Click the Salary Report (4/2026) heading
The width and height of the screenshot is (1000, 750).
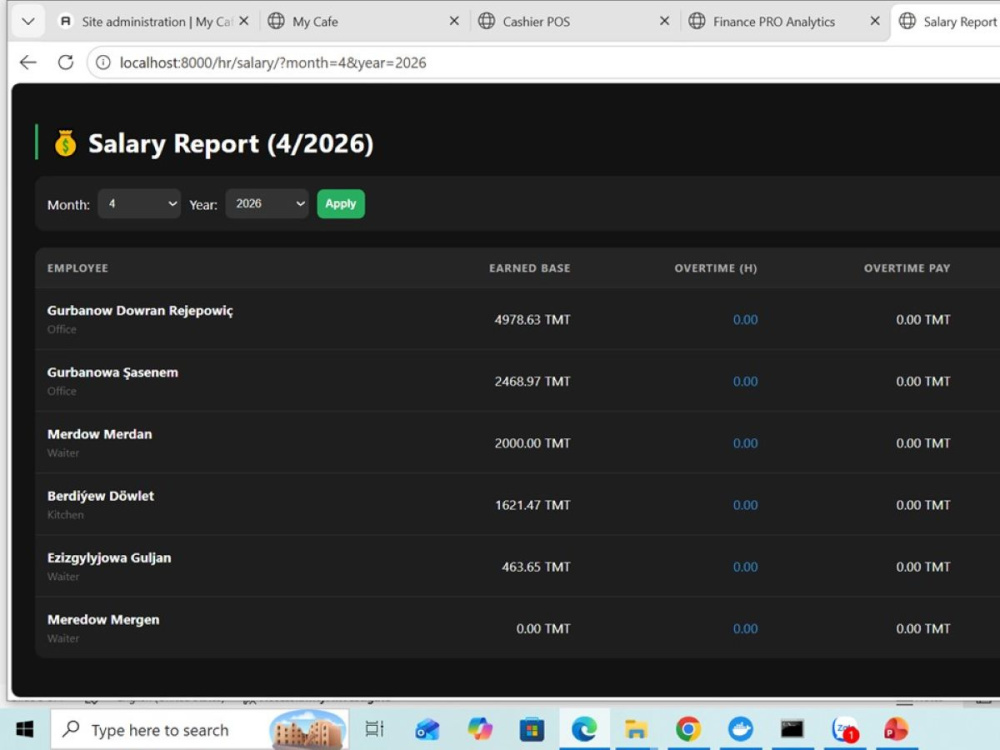point(231,143)
